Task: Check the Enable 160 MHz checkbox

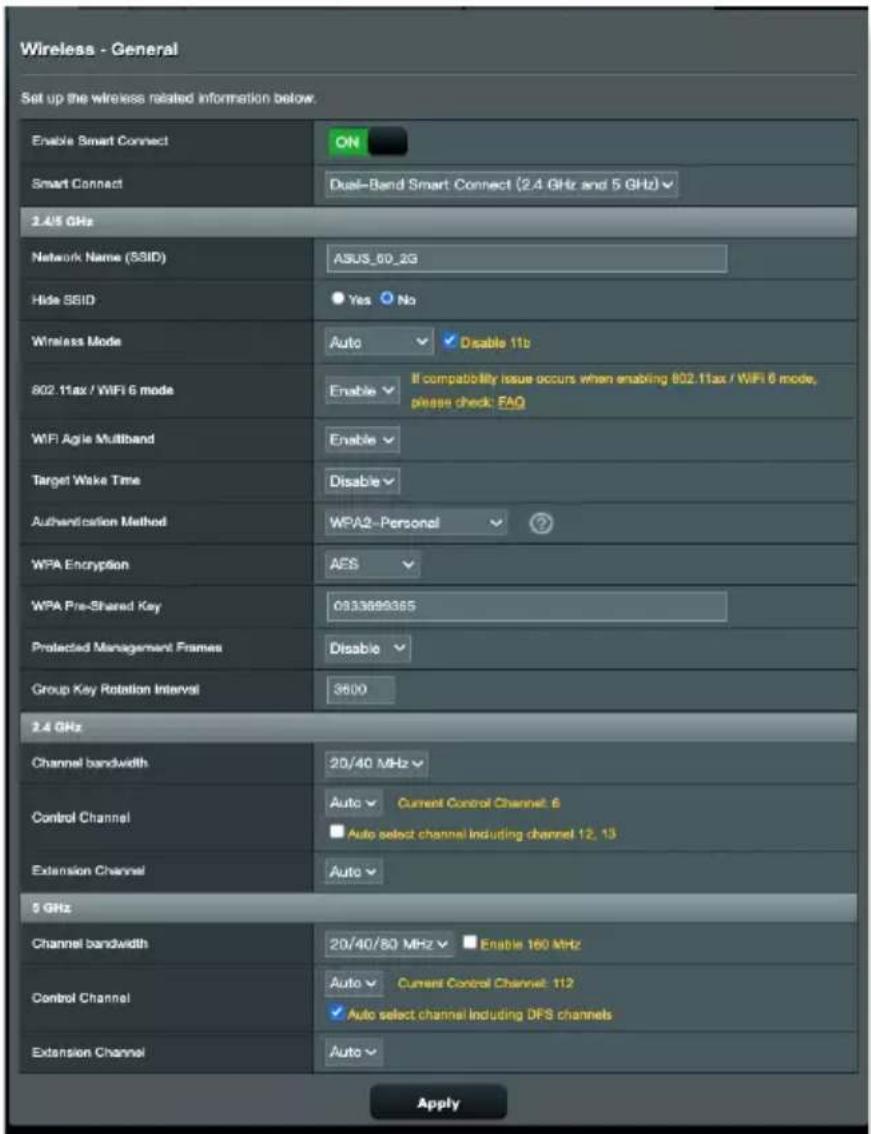Action: pos(470,942)
